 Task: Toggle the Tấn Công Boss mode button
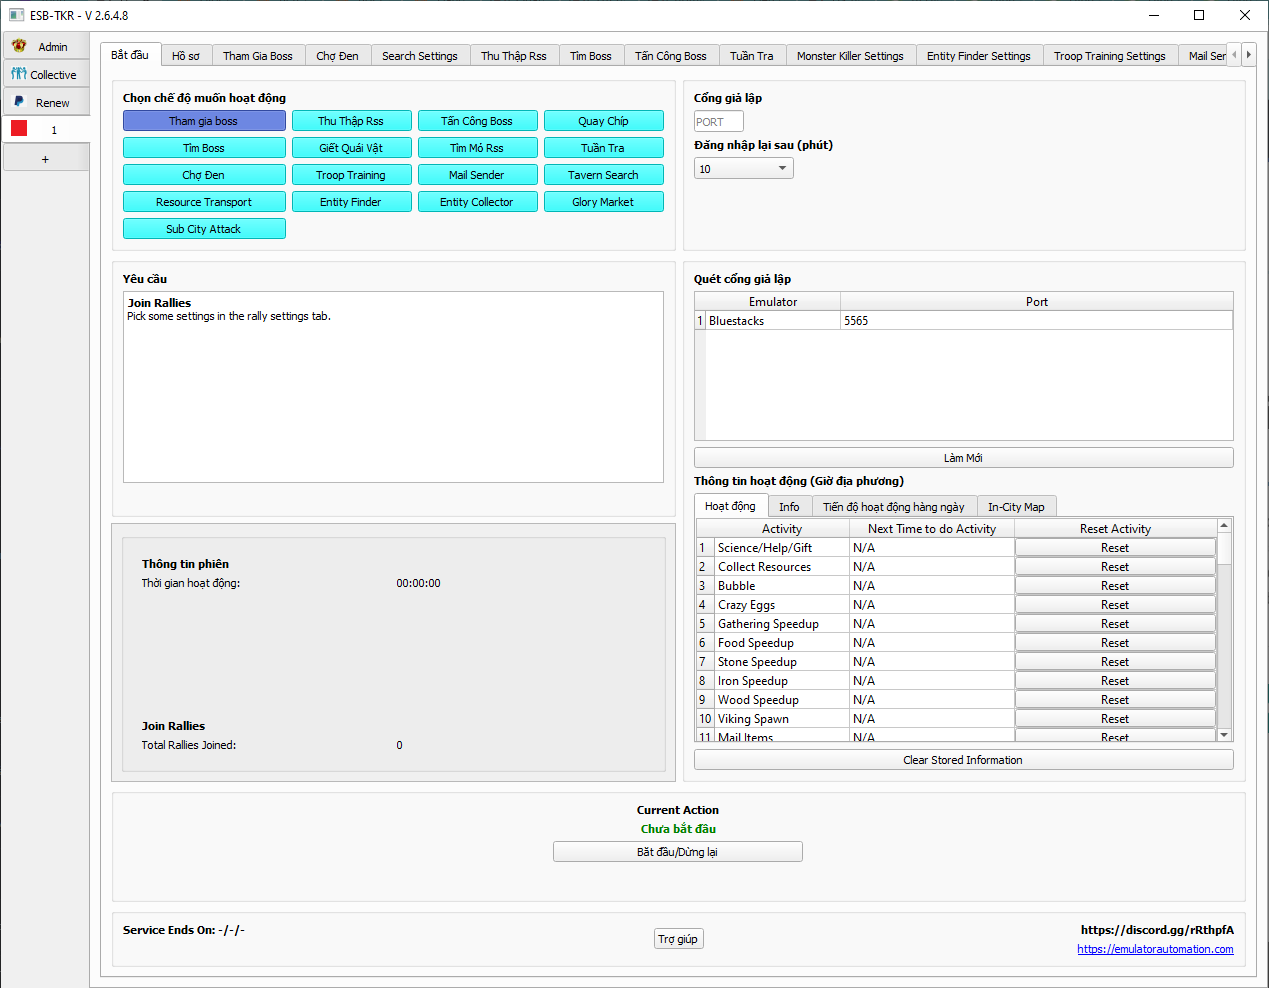(477, 121)
